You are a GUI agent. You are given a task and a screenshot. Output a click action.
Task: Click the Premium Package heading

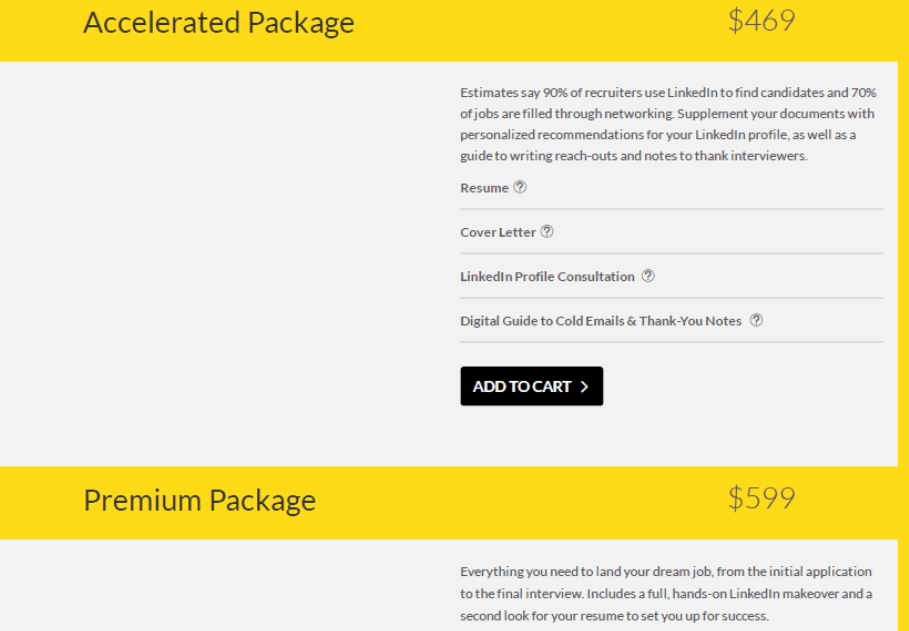[x=199, y=501]
